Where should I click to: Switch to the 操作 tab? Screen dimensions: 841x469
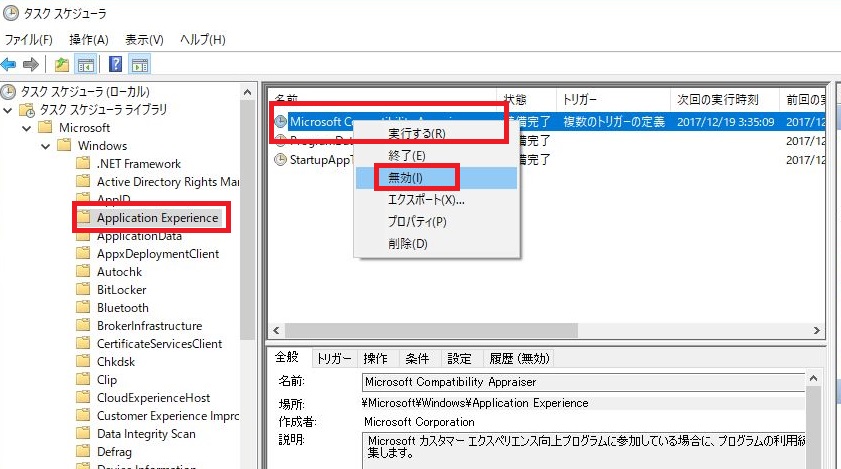(375, 358)
